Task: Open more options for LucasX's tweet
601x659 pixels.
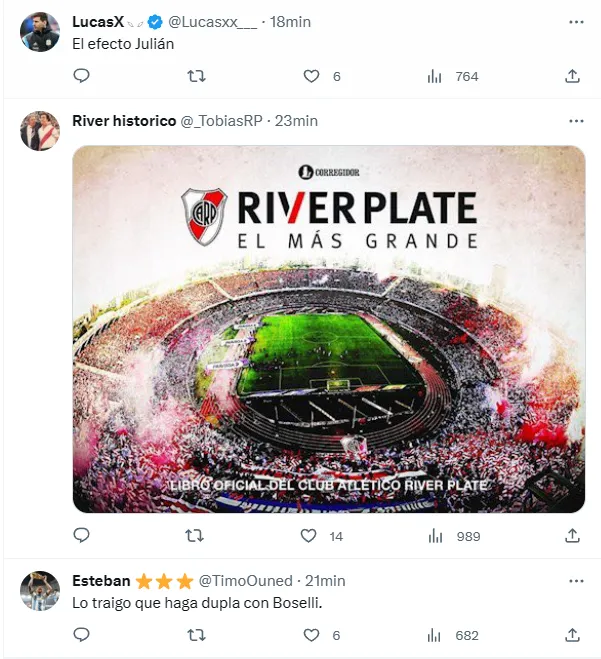Action: (x=575, y=22)
